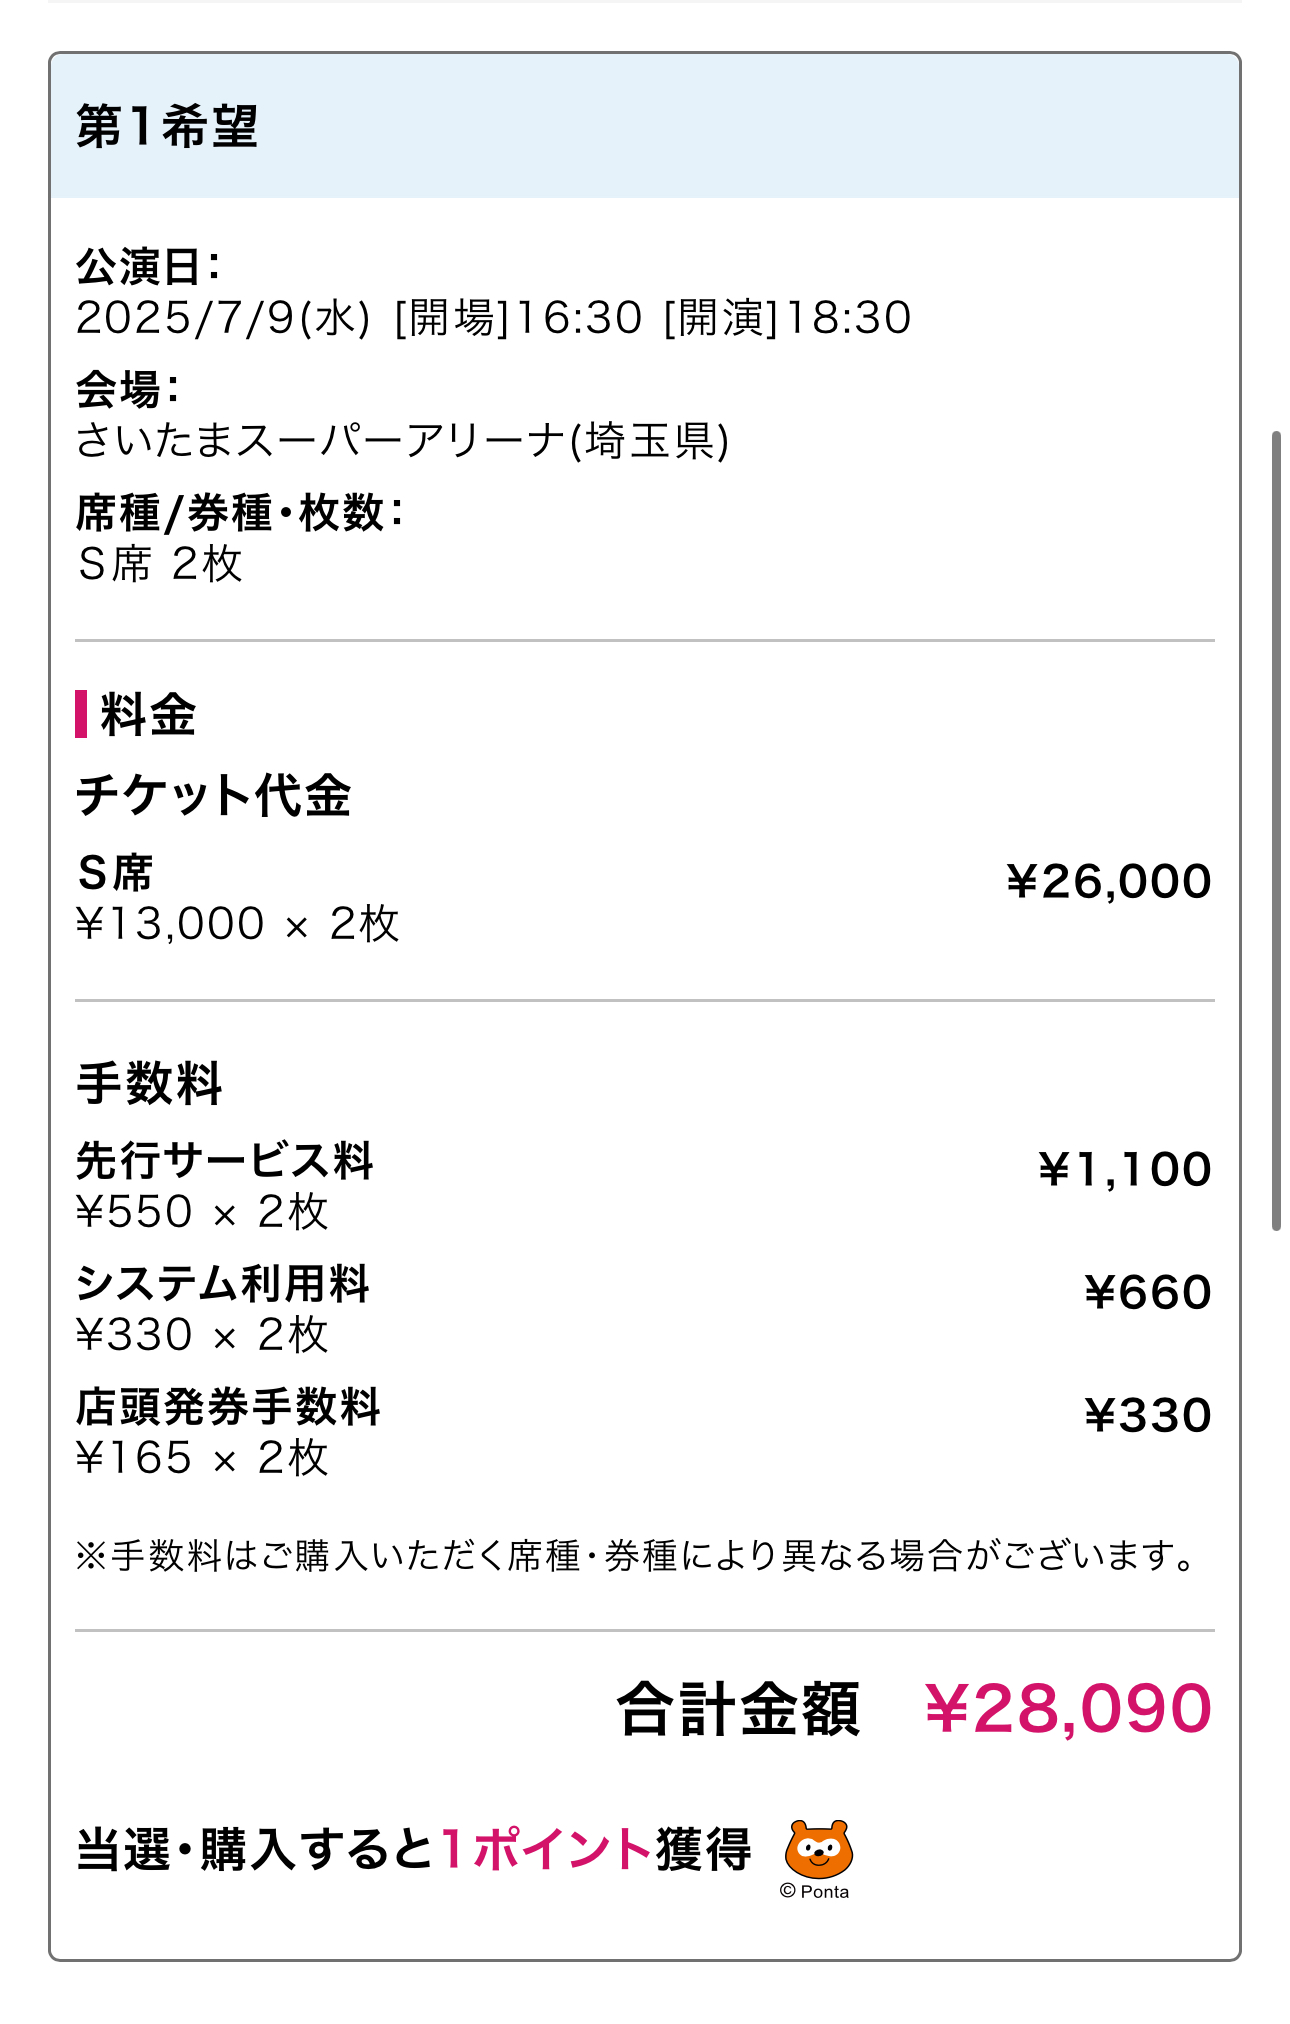Click the 店頭発券手数料 fee row label
Screen dimensions: 1290x2024
tap(228, 1407)
